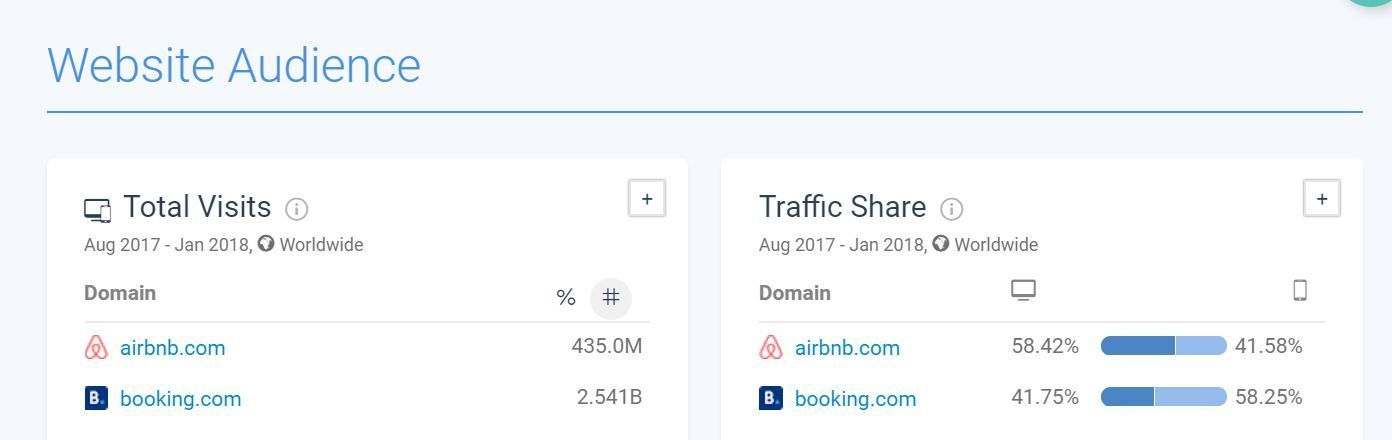1392x440 pixels.
Task: Click Domain column header in Traffic Share
Action: pos(795,293)
